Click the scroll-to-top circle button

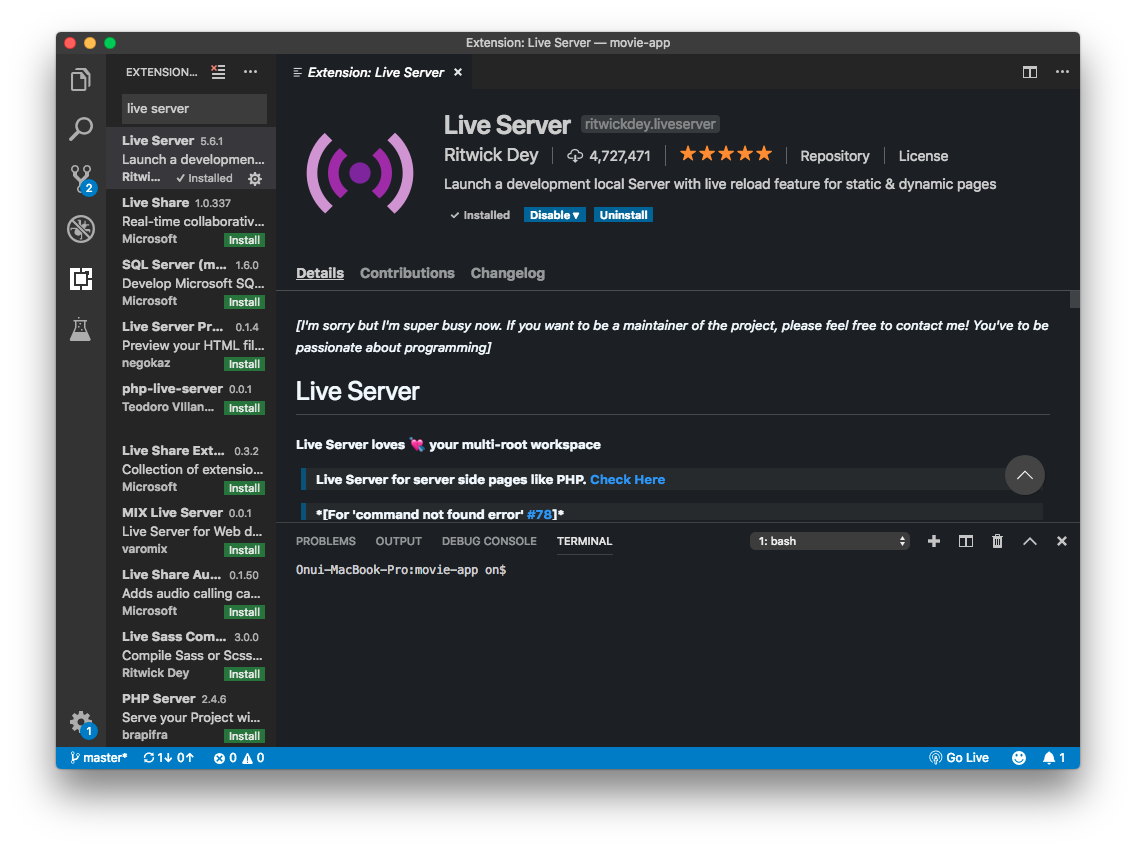1024,475
